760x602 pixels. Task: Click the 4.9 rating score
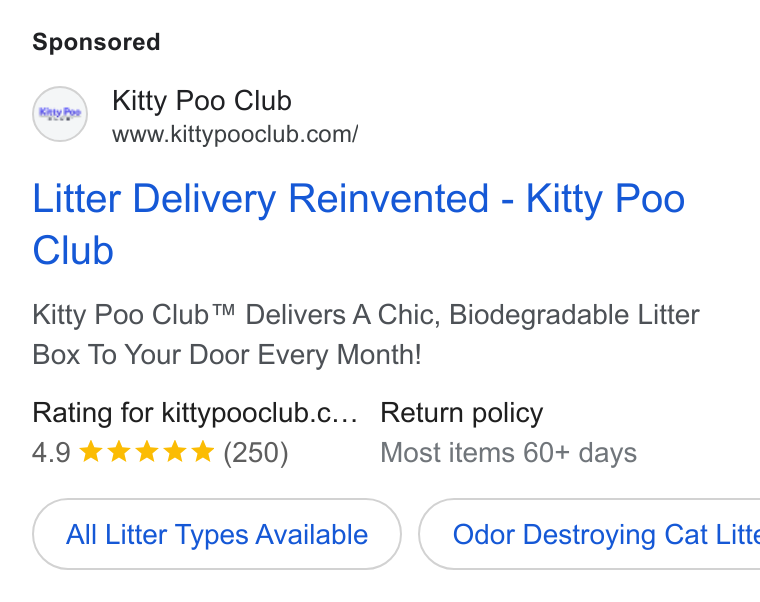pos(51,453)
